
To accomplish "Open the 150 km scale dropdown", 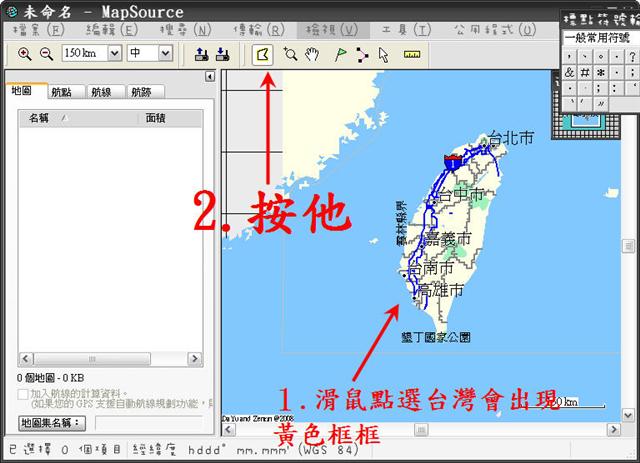I will 115,53.
